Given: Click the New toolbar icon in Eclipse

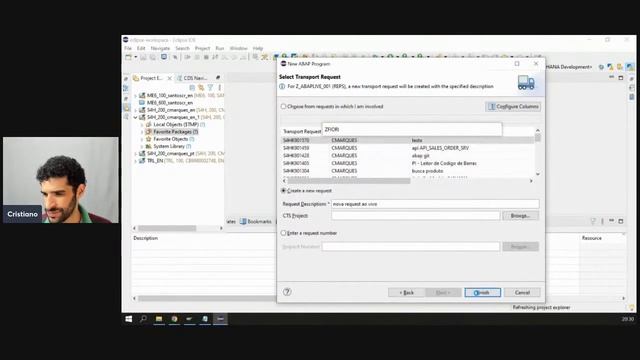Looking at the screenshot, I should [x=128, y=58].
